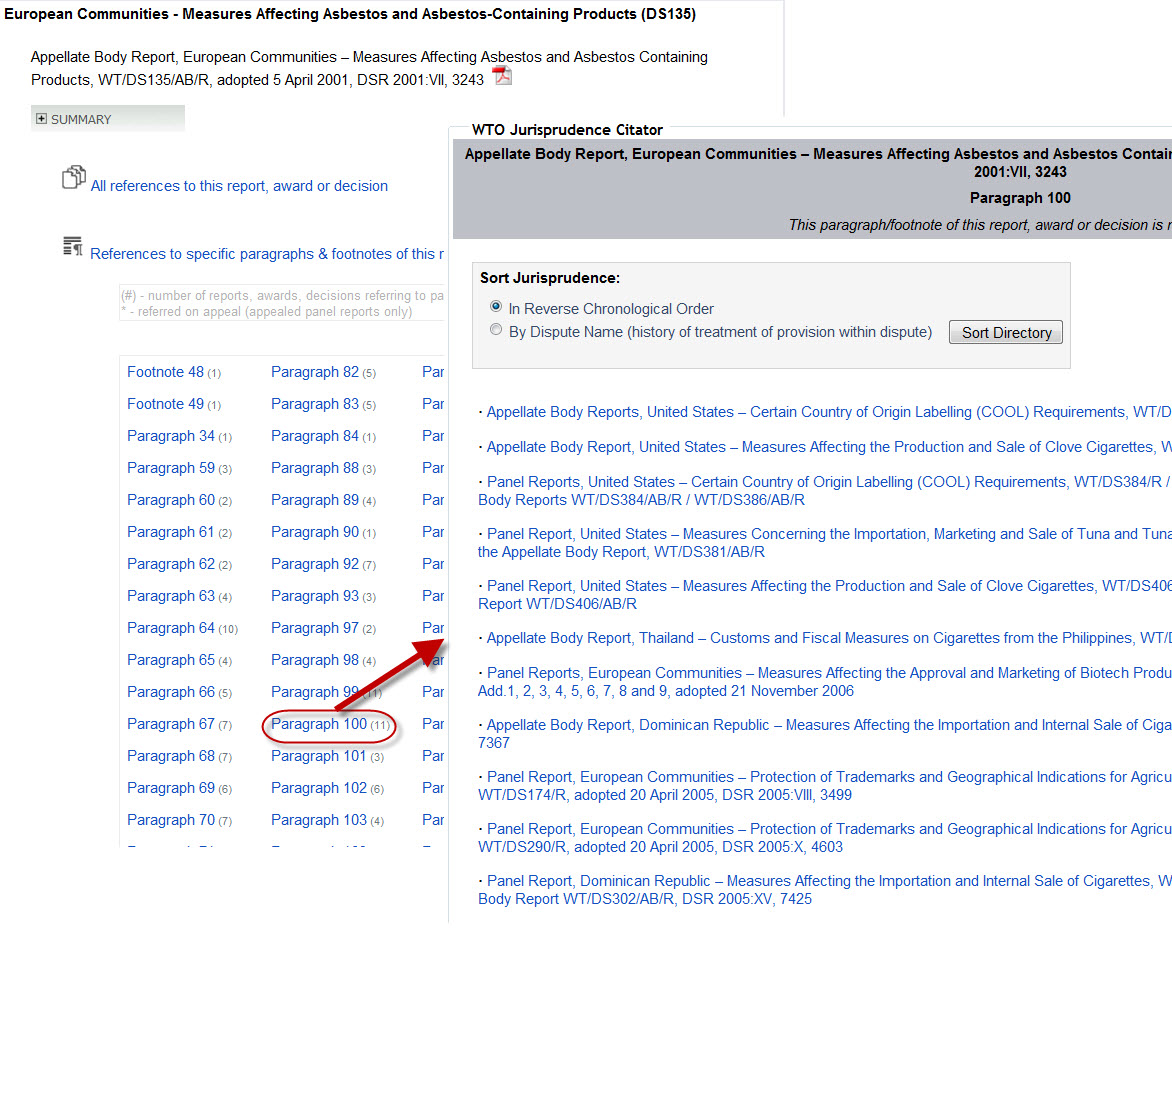Viewport: 1172px width, 1093px height.
Task: Select By Dispute Name radio option
Action: click(496, 330)
